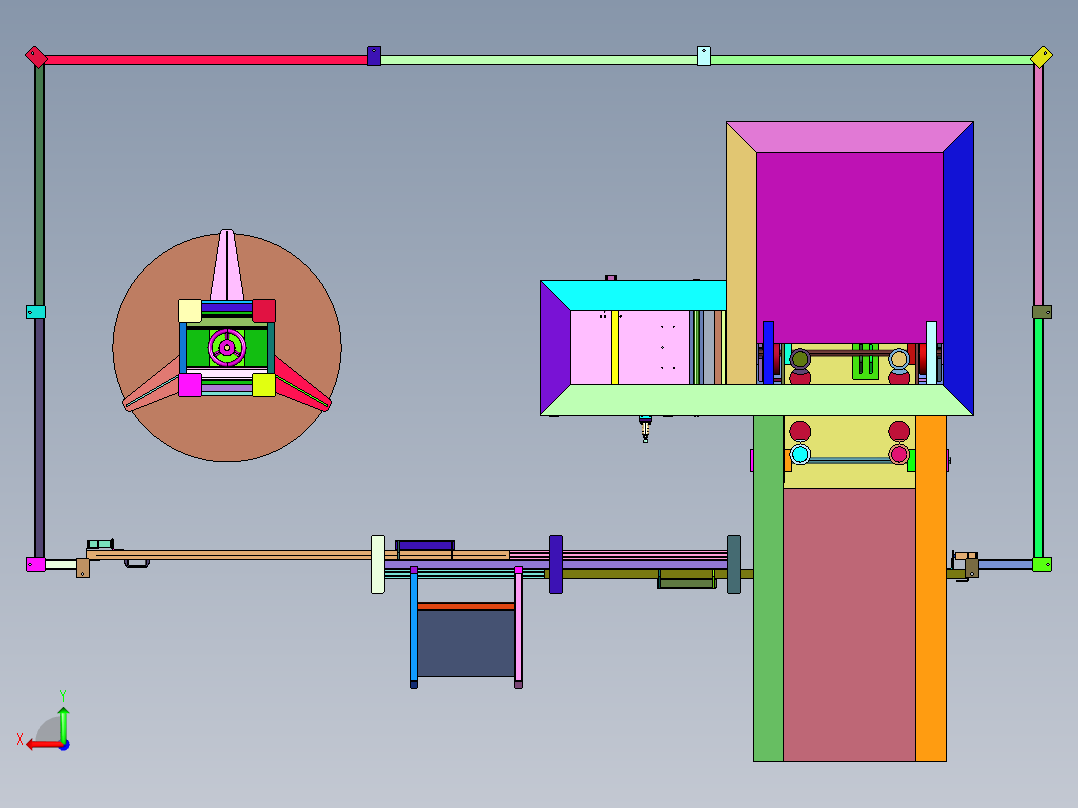1078x808 pixels.
Task: Click the olive connector on the right fence
Action: coord(1042,312)
